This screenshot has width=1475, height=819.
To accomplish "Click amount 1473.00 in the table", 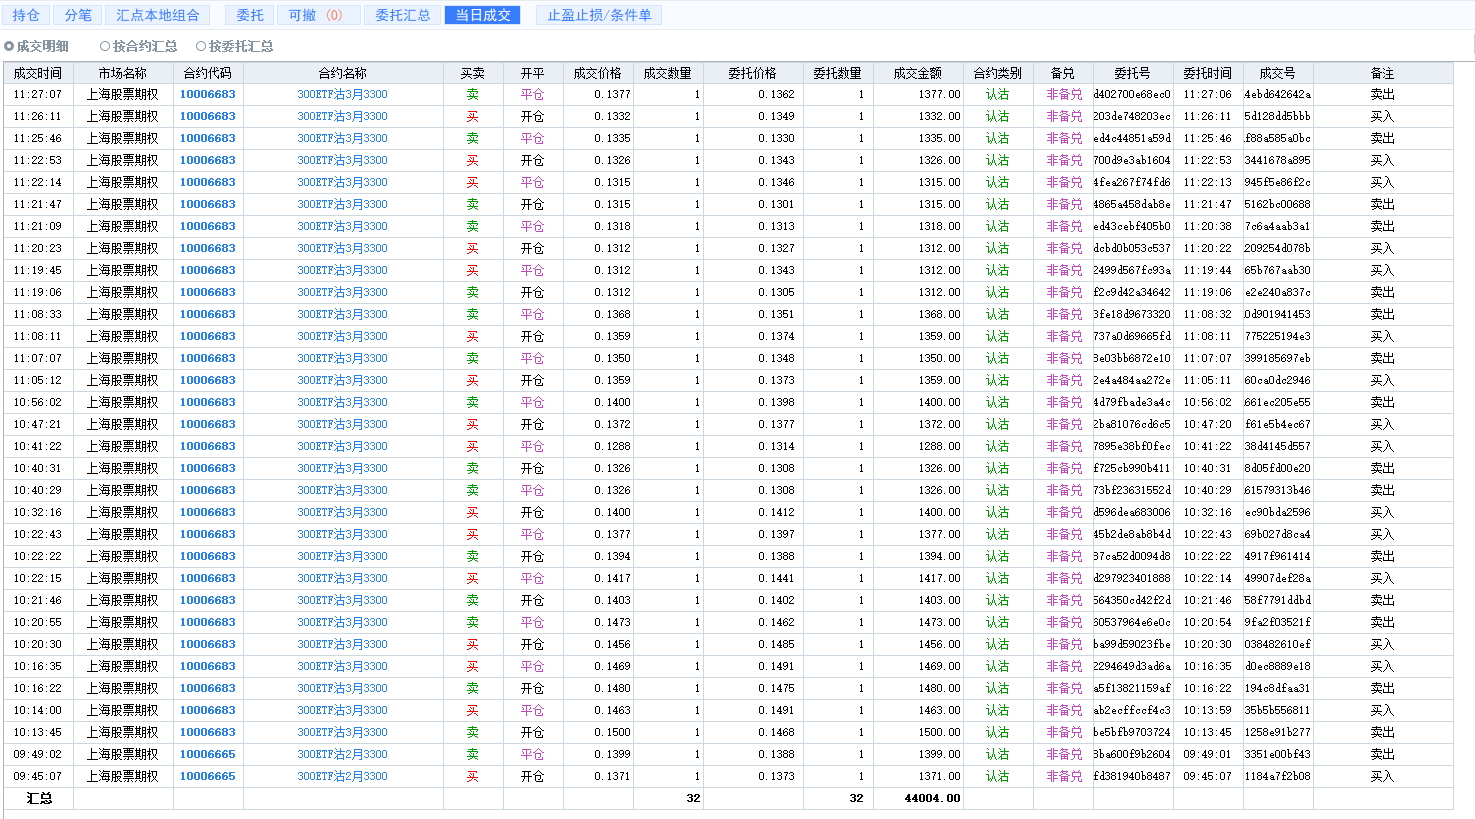I will tap(940, 622).
